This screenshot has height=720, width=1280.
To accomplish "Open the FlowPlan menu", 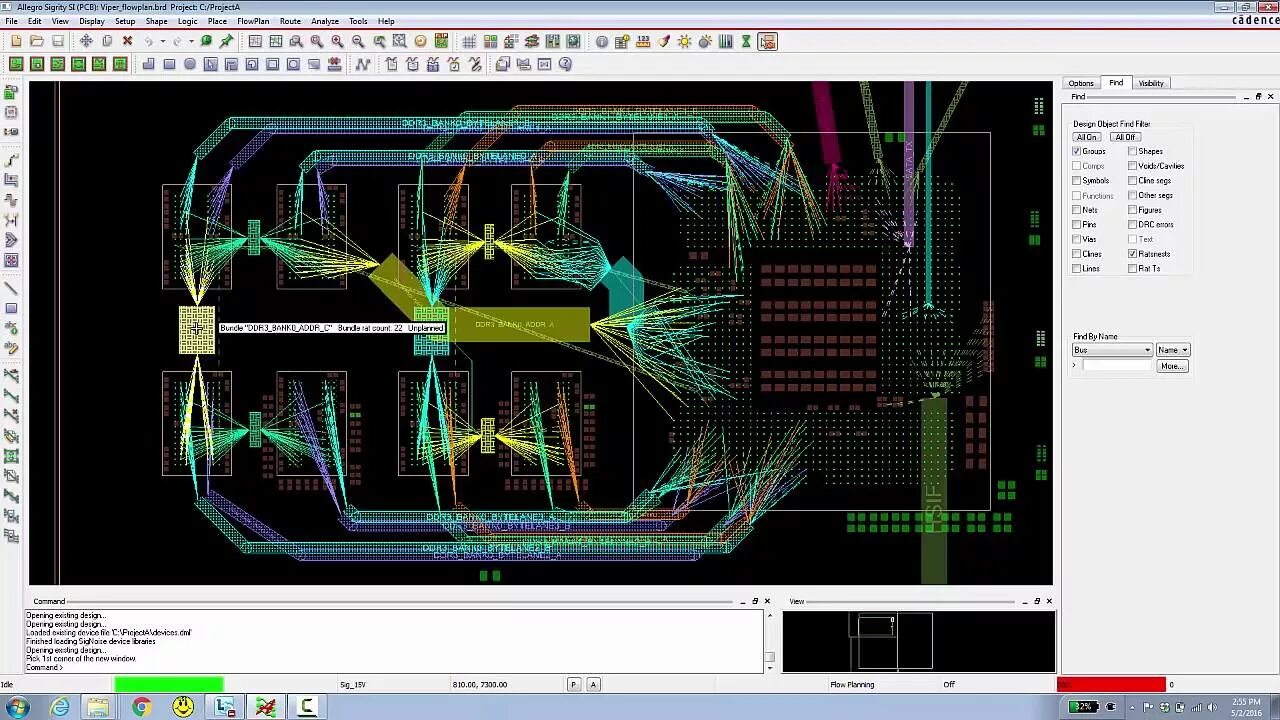I will [x=253, y=21].
